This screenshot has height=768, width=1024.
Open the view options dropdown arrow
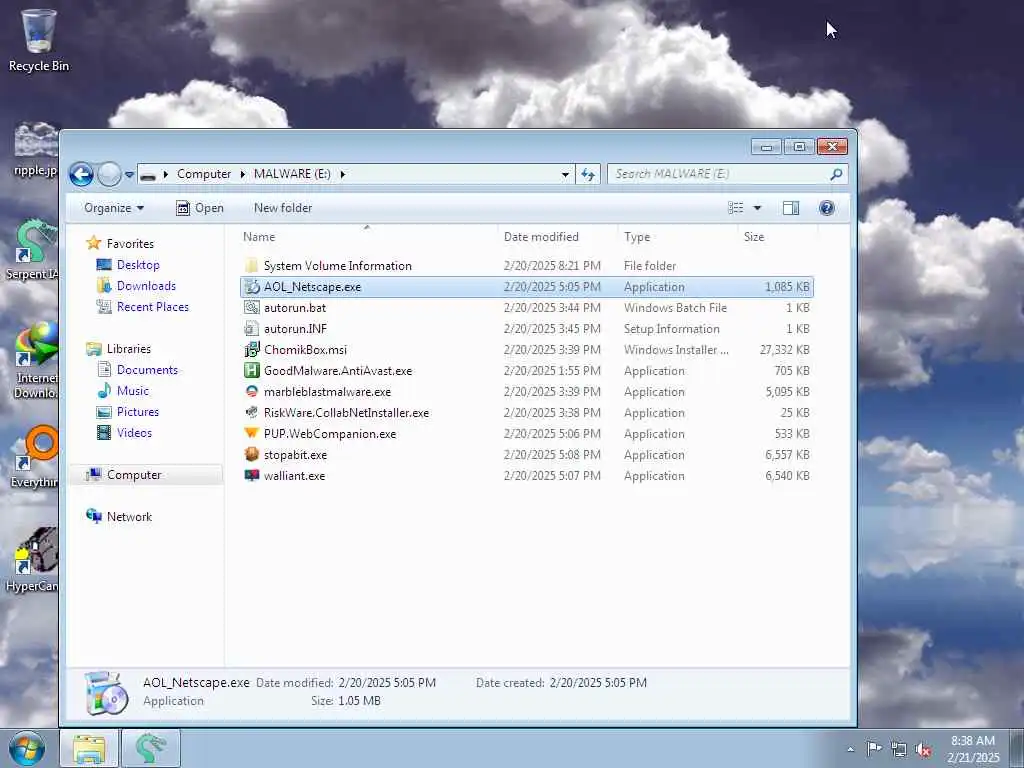point(758,208)
